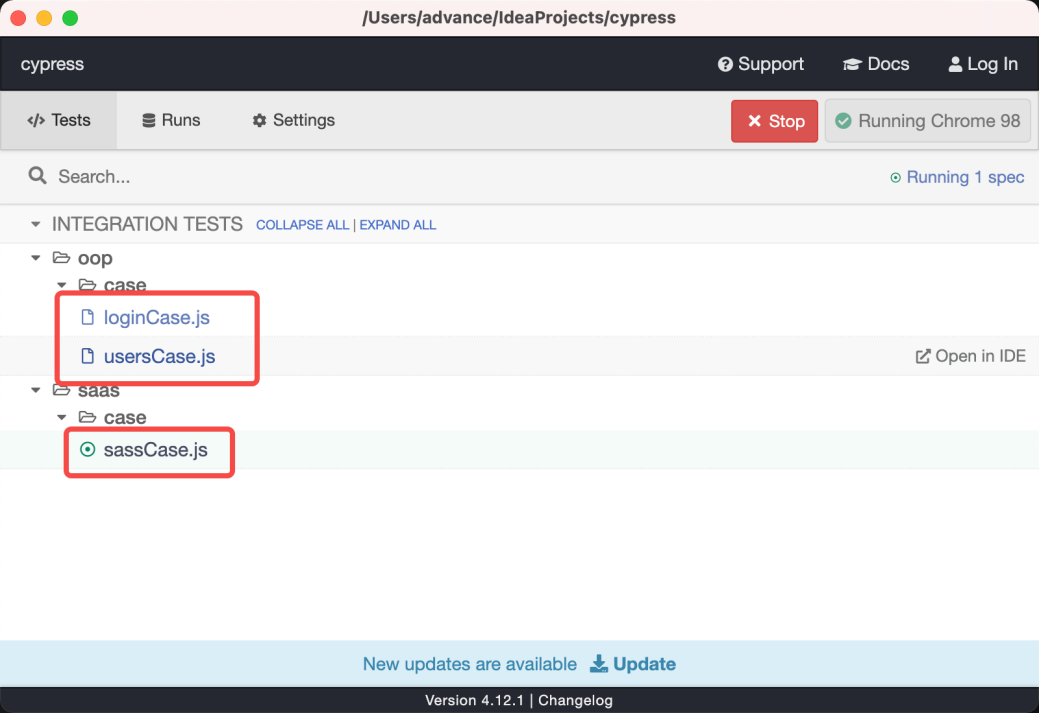Run the usersCase.js spec
The width and height of the screenshot is (1039, 713).
(x=159, y=356)
